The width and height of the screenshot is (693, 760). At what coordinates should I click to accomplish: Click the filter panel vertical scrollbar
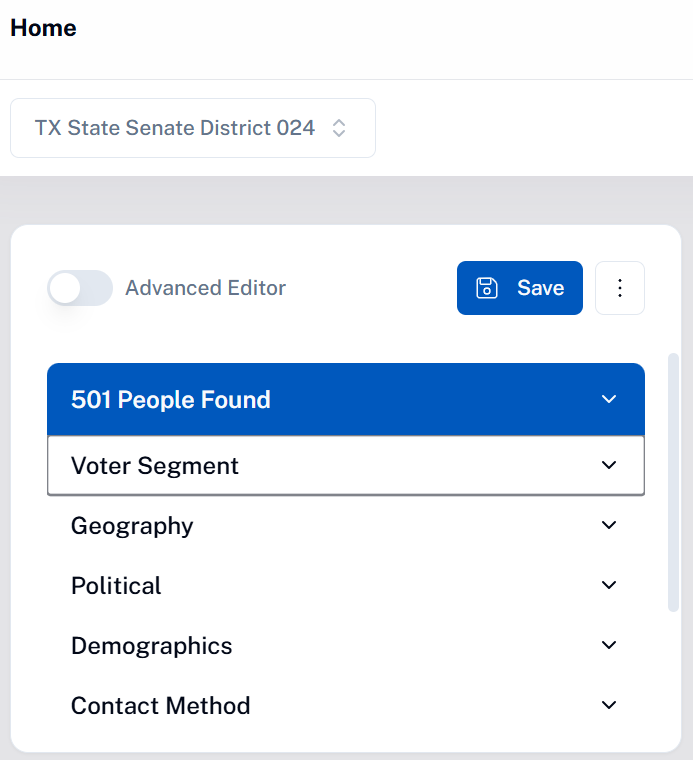[x=673, y=483]
